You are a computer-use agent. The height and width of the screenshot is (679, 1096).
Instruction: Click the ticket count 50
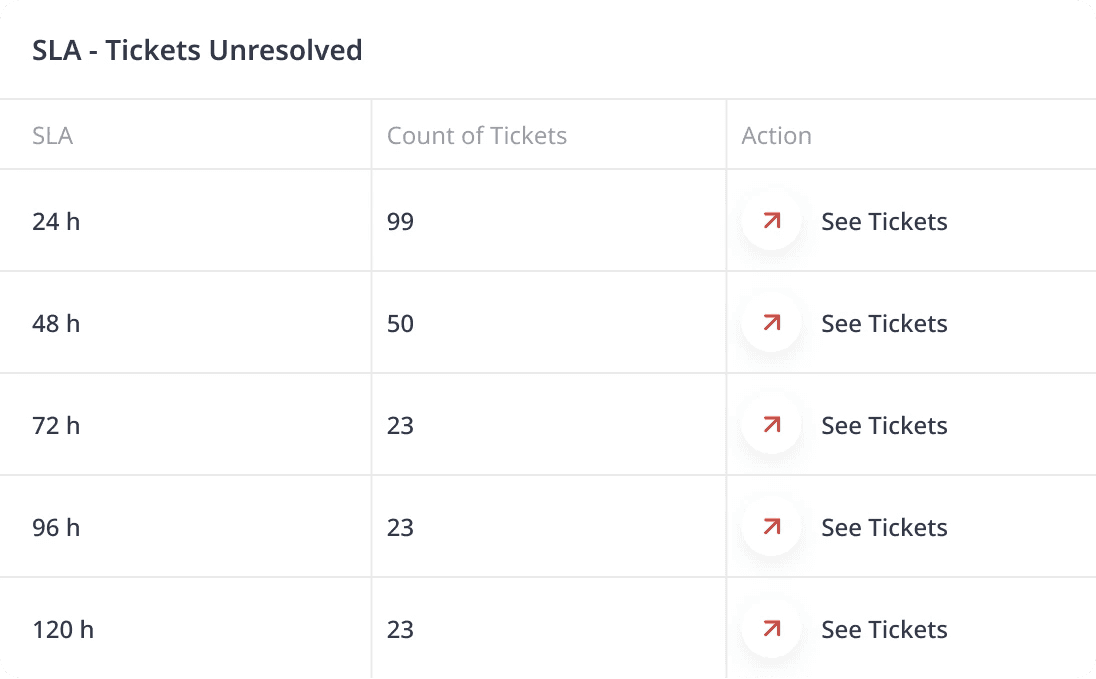(400, 323)
